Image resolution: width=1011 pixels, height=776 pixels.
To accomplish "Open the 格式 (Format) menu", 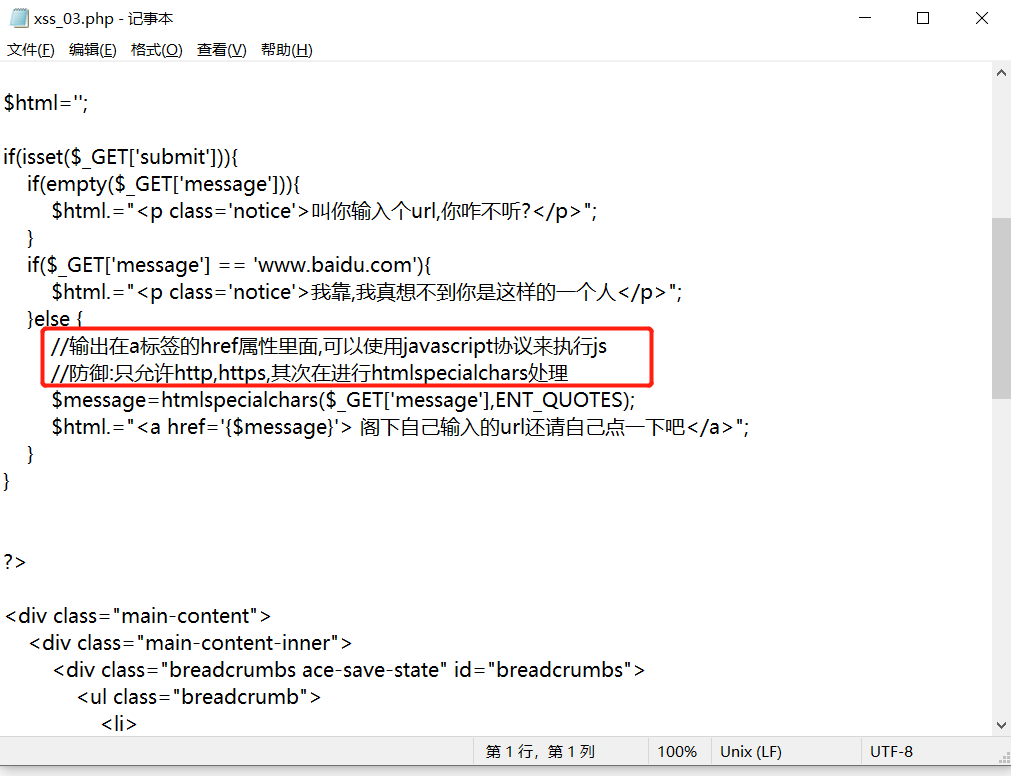I will (156, 49).
